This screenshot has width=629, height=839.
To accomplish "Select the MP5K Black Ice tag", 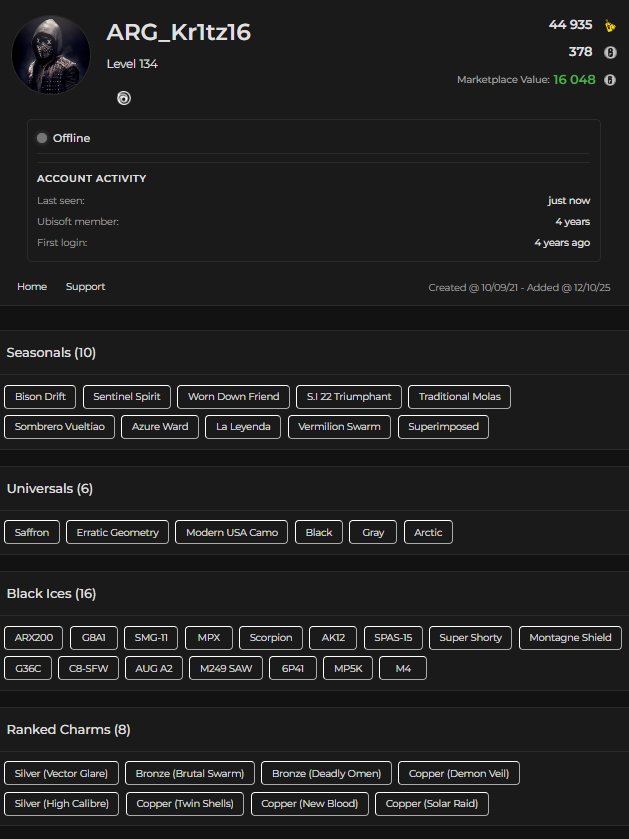I will click(x=348, y=668).
